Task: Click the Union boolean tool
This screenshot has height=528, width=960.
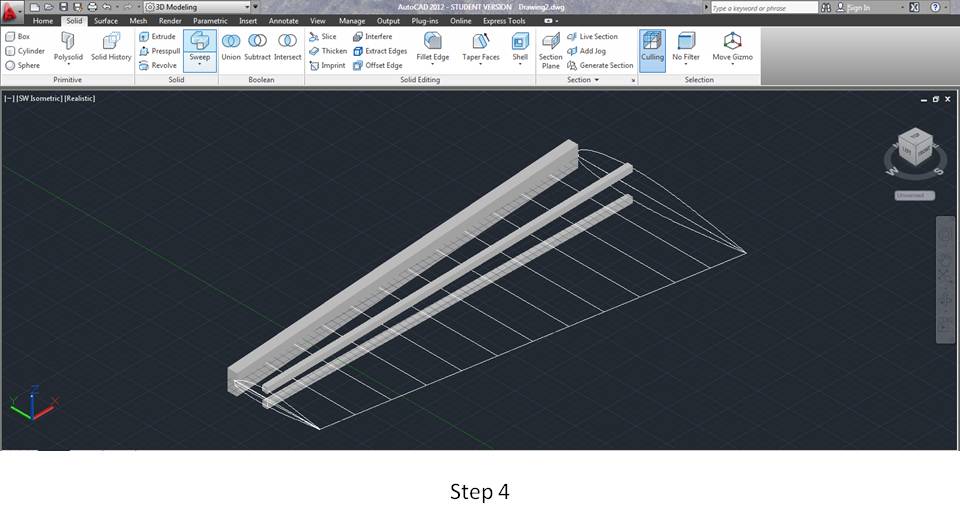Action: [x=231, y=47]
